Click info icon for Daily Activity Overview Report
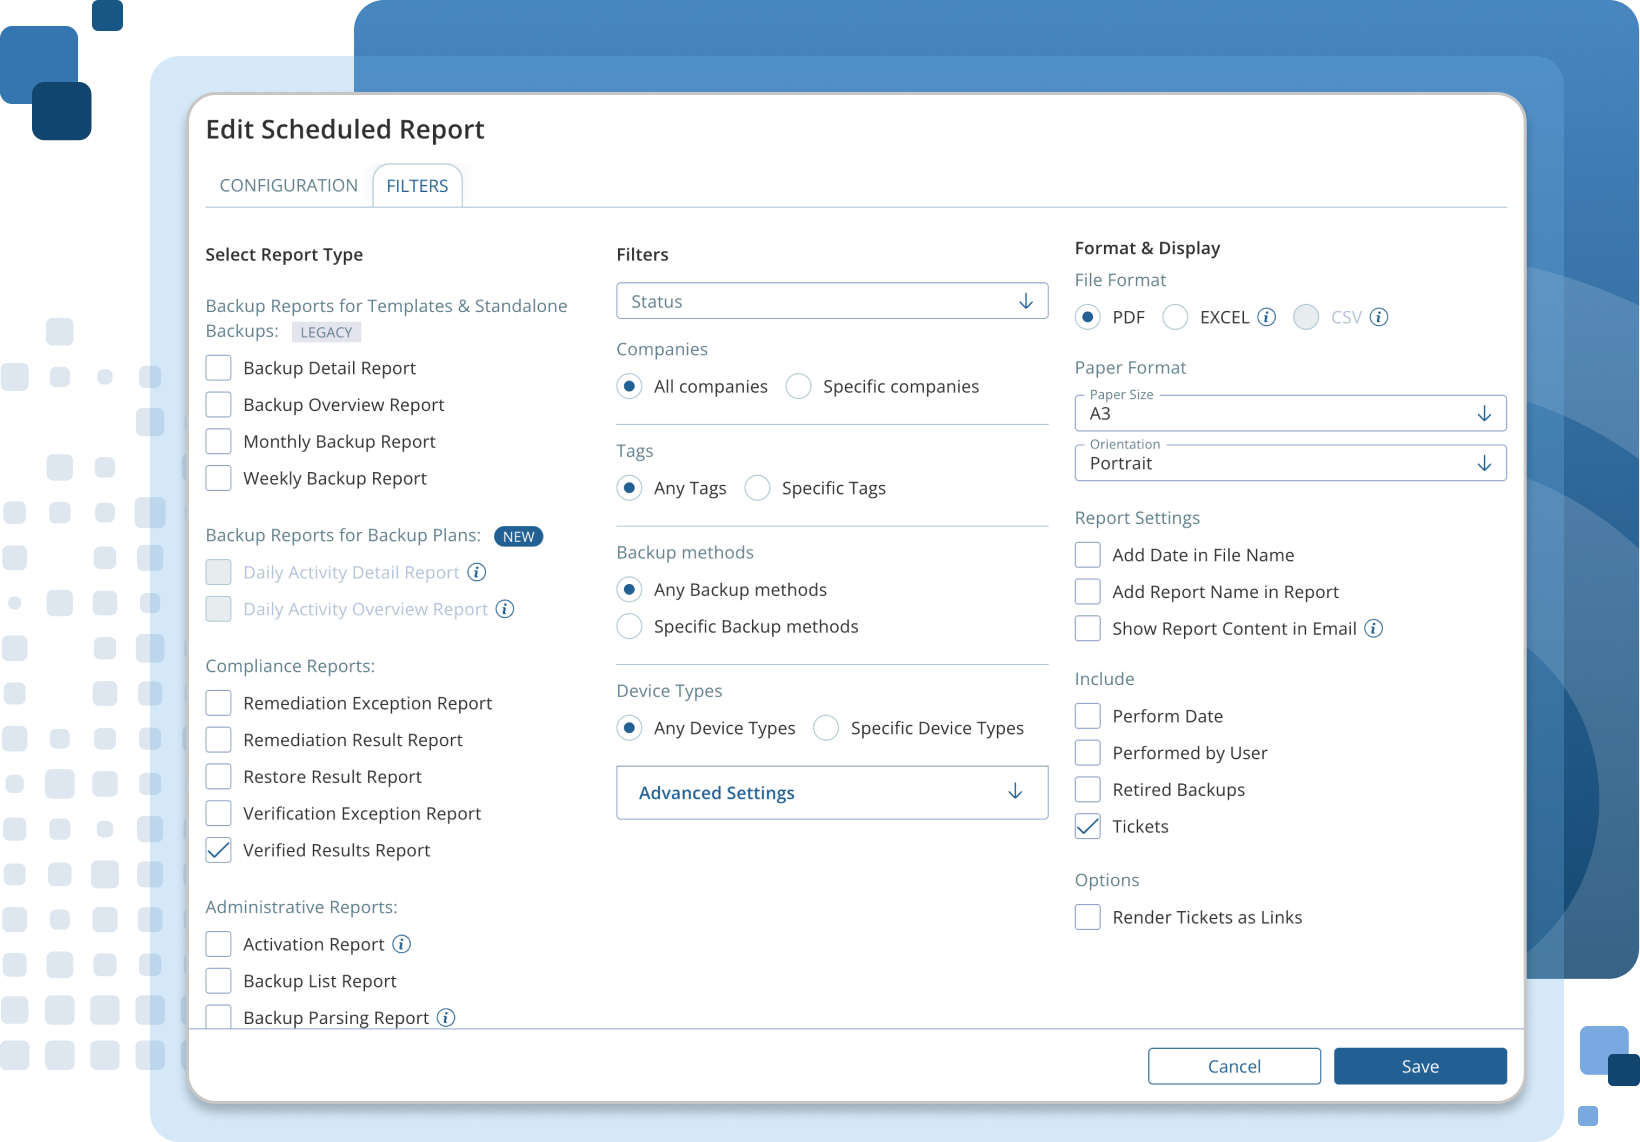1640x1142 pixels. click(x=505, y=609)
